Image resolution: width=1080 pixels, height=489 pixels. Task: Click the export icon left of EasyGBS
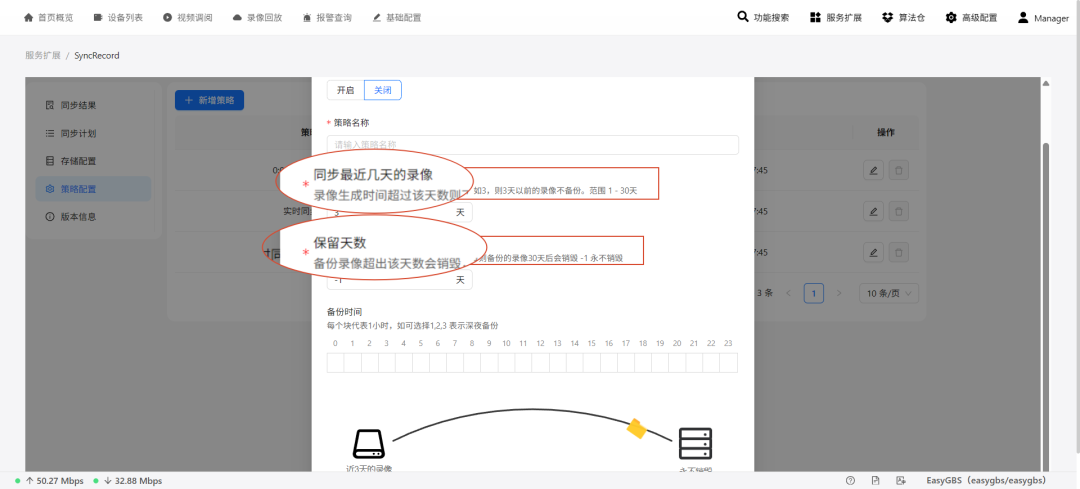[x=900, y=481]
